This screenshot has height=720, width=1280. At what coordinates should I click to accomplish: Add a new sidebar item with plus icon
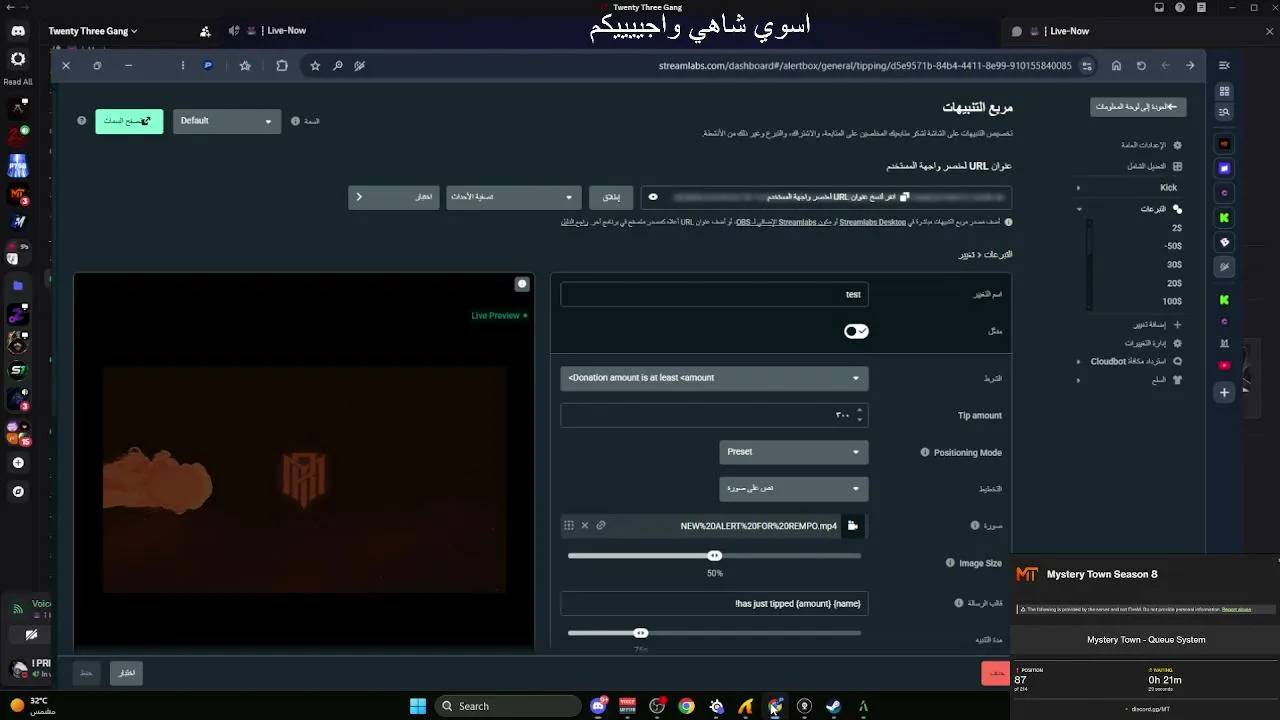tap(1224, 392)
